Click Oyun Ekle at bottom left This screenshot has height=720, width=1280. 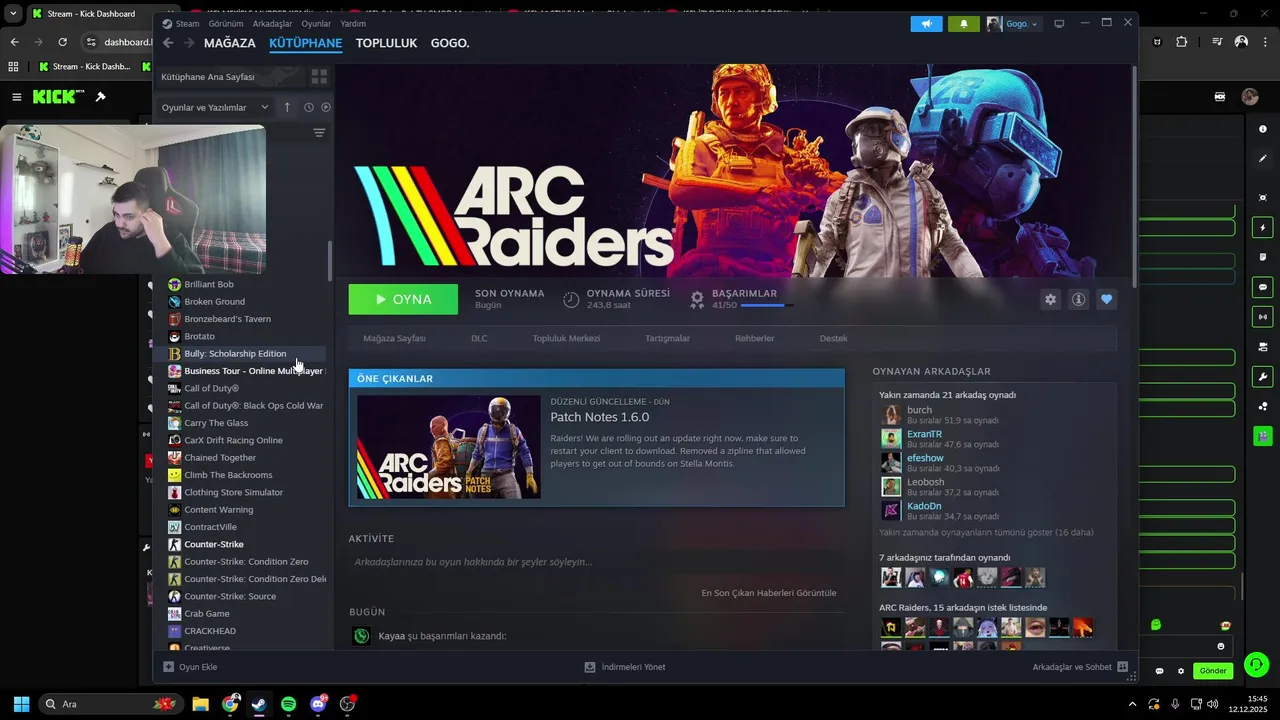(190, 667)
